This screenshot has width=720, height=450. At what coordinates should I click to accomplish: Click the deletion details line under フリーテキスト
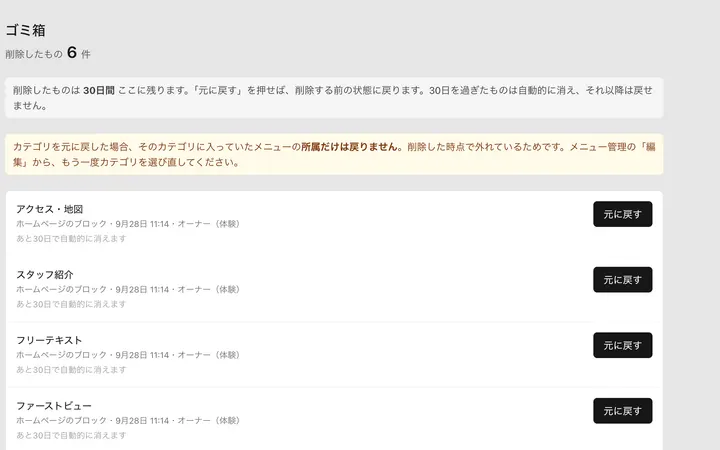[128, 355]
